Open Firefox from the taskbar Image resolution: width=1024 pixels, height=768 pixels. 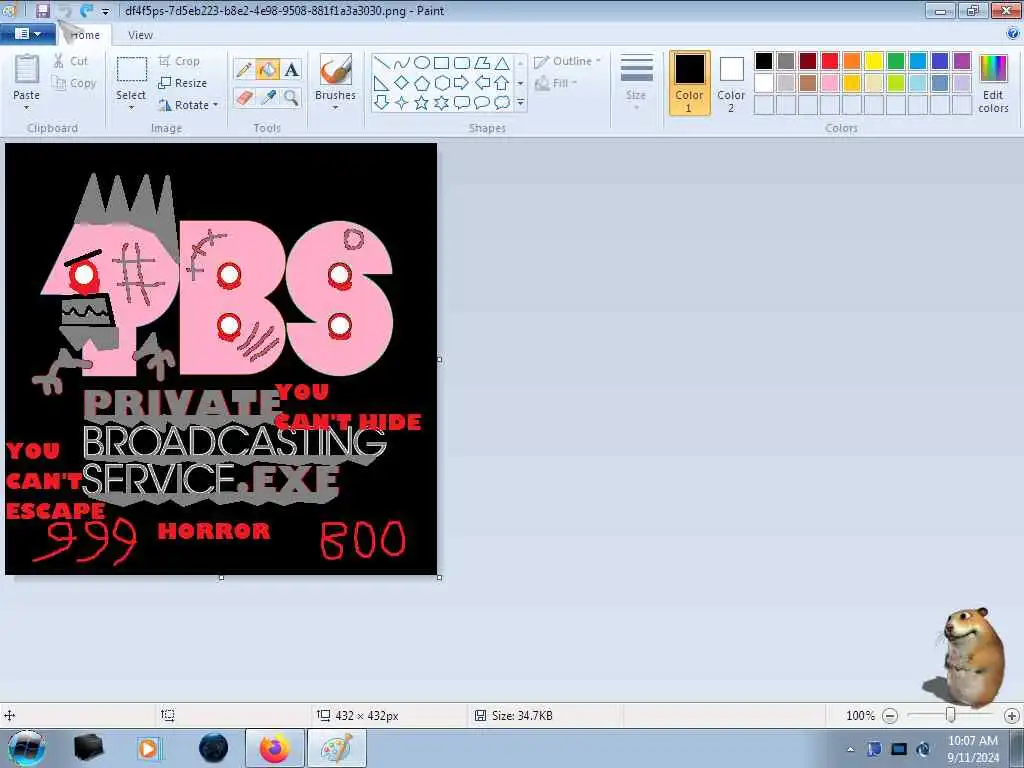275,748
